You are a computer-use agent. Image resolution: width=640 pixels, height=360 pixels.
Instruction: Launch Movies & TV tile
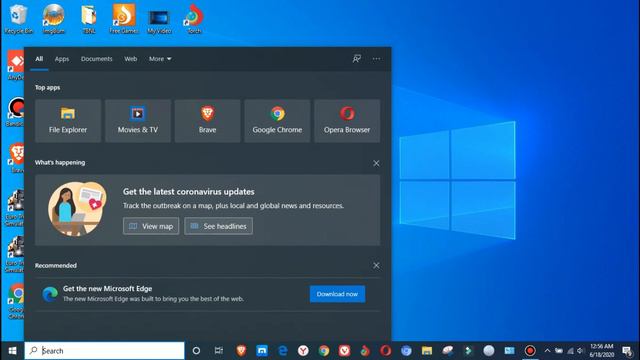138,121
